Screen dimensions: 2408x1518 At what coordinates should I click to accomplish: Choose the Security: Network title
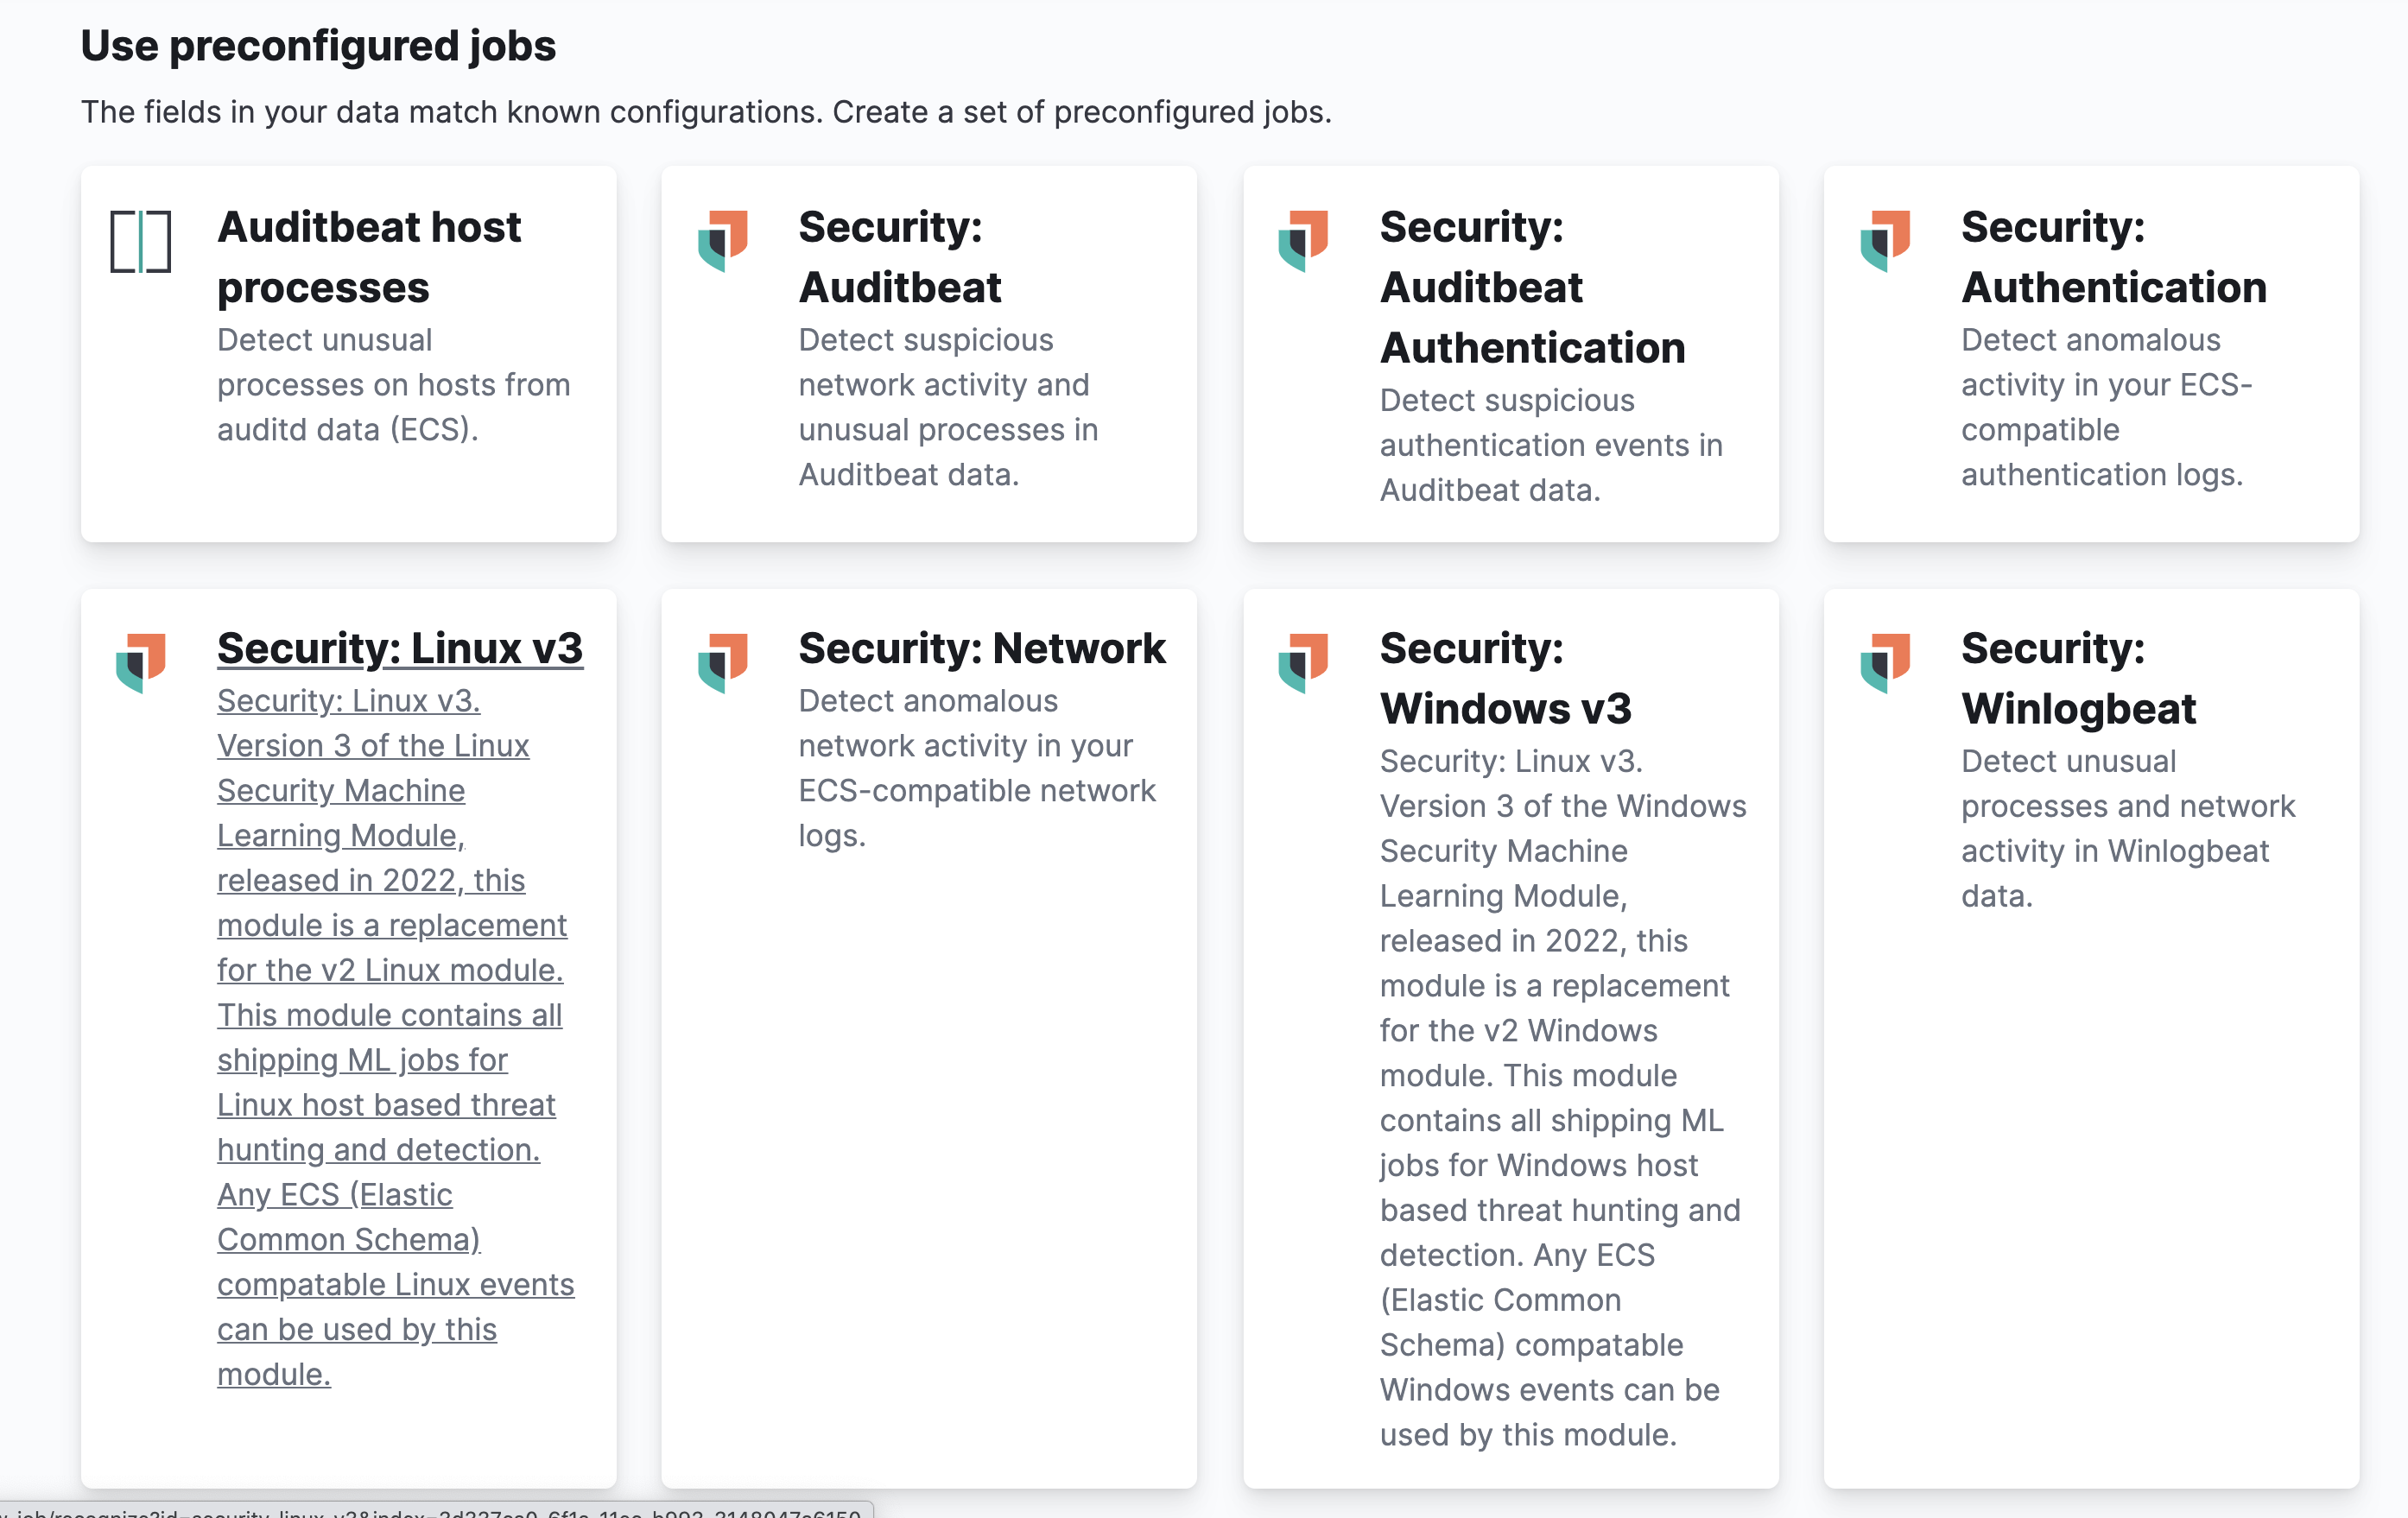pyautogui.click(x=981, y=648)
